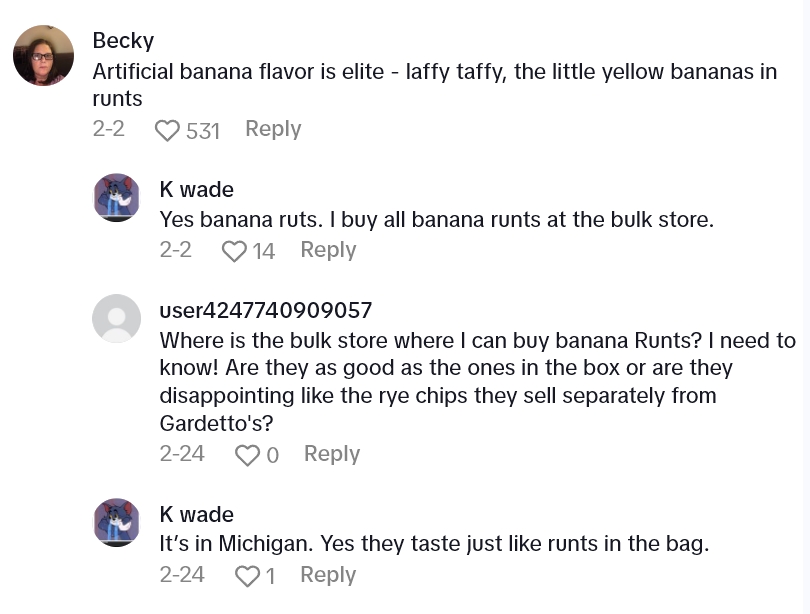Open Becky's profile picture
Image resolution: width=810 pixels, height=614 pixels.
pyautogui.click(x=43, y=56)
